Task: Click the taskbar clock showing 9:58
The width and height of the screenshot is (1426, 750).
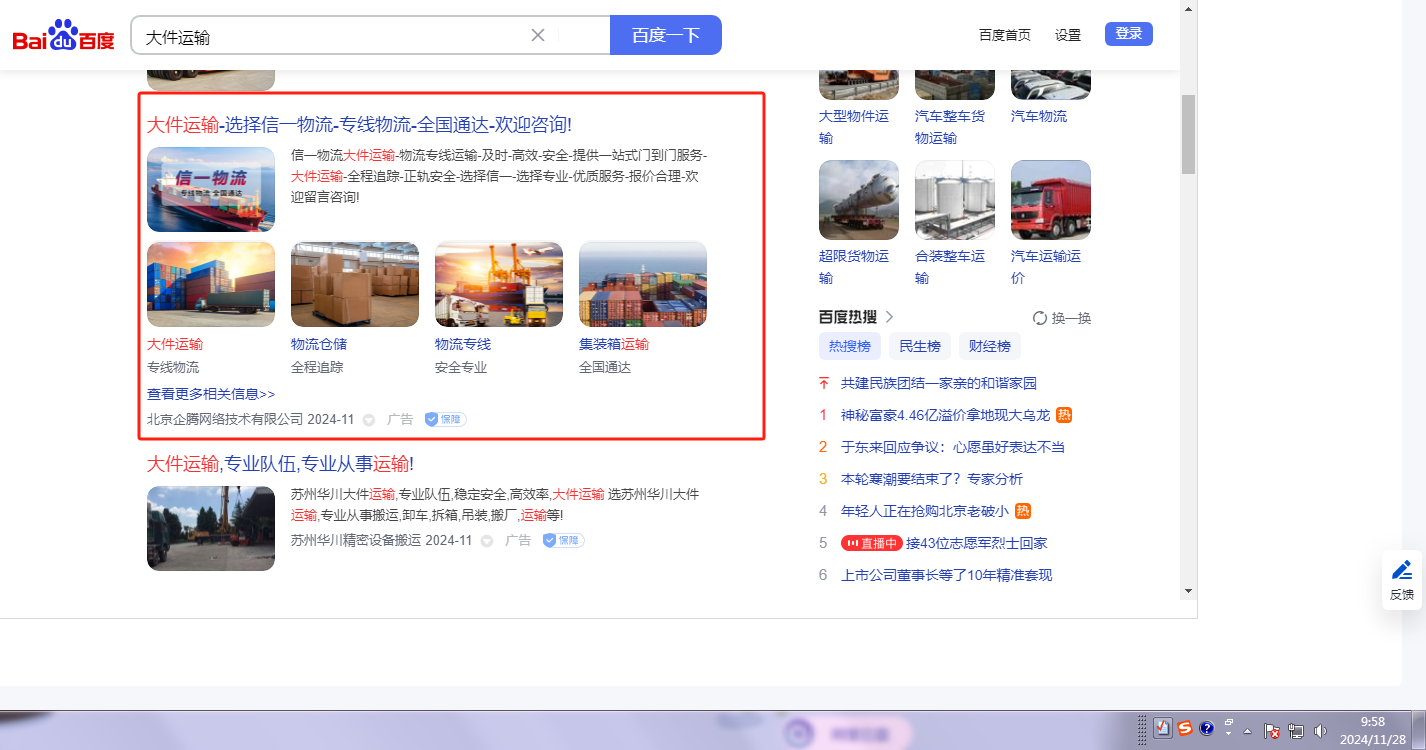Action: pyautogui.click(x=1373, y=730)
